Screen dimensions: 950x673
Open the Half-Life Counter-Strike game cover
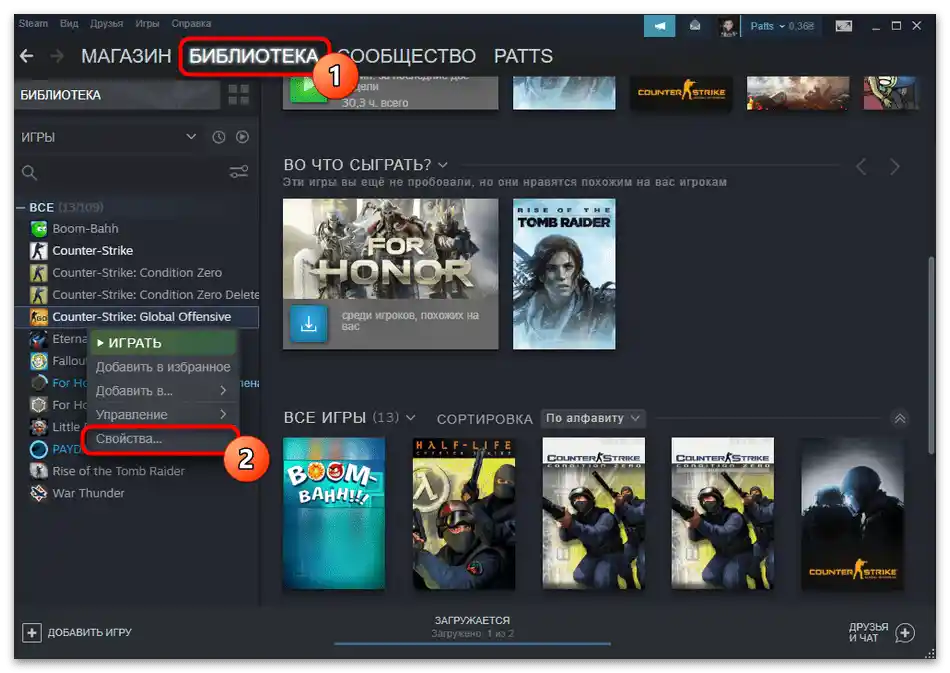(463, 513)
